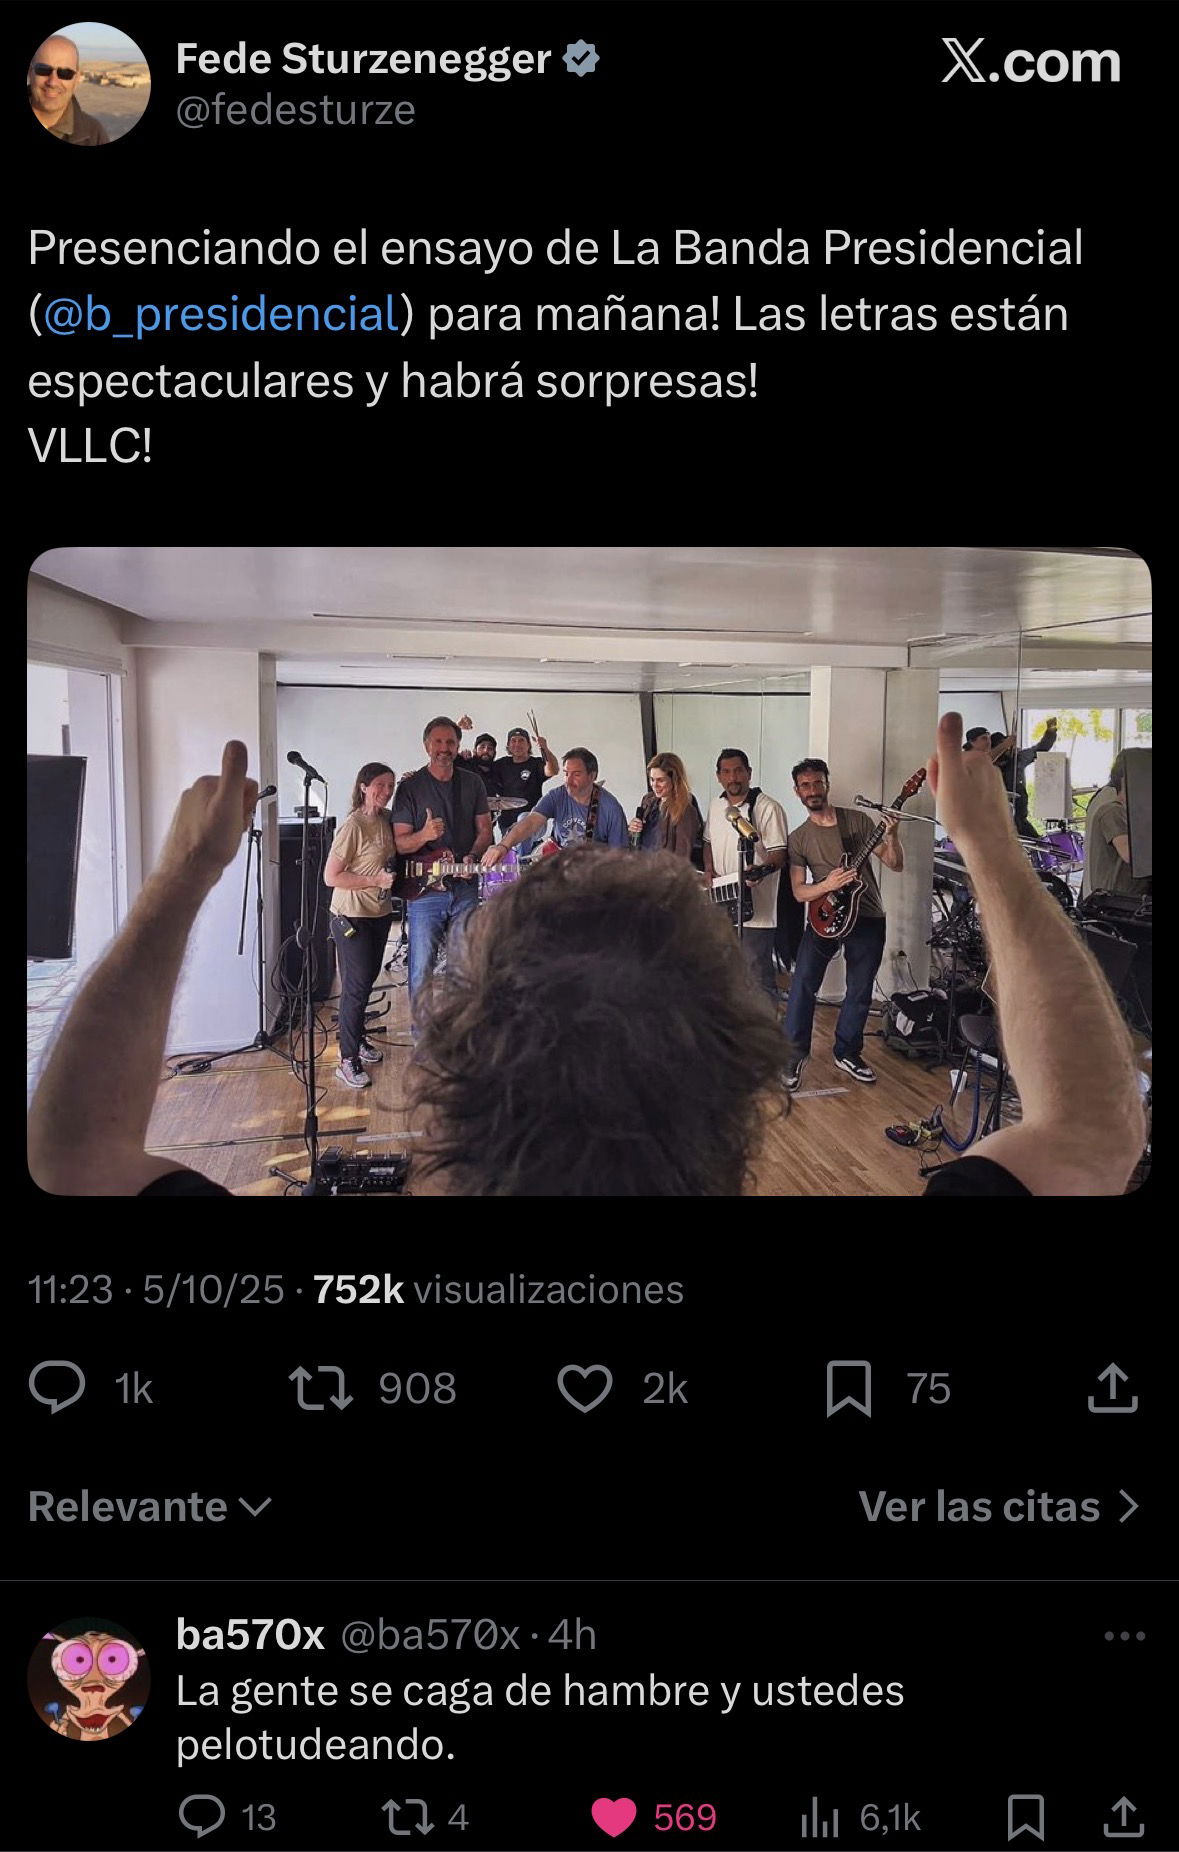Repost the tweet with 908 reposts
The image size is (1179, 1852).
point(320,1388)
